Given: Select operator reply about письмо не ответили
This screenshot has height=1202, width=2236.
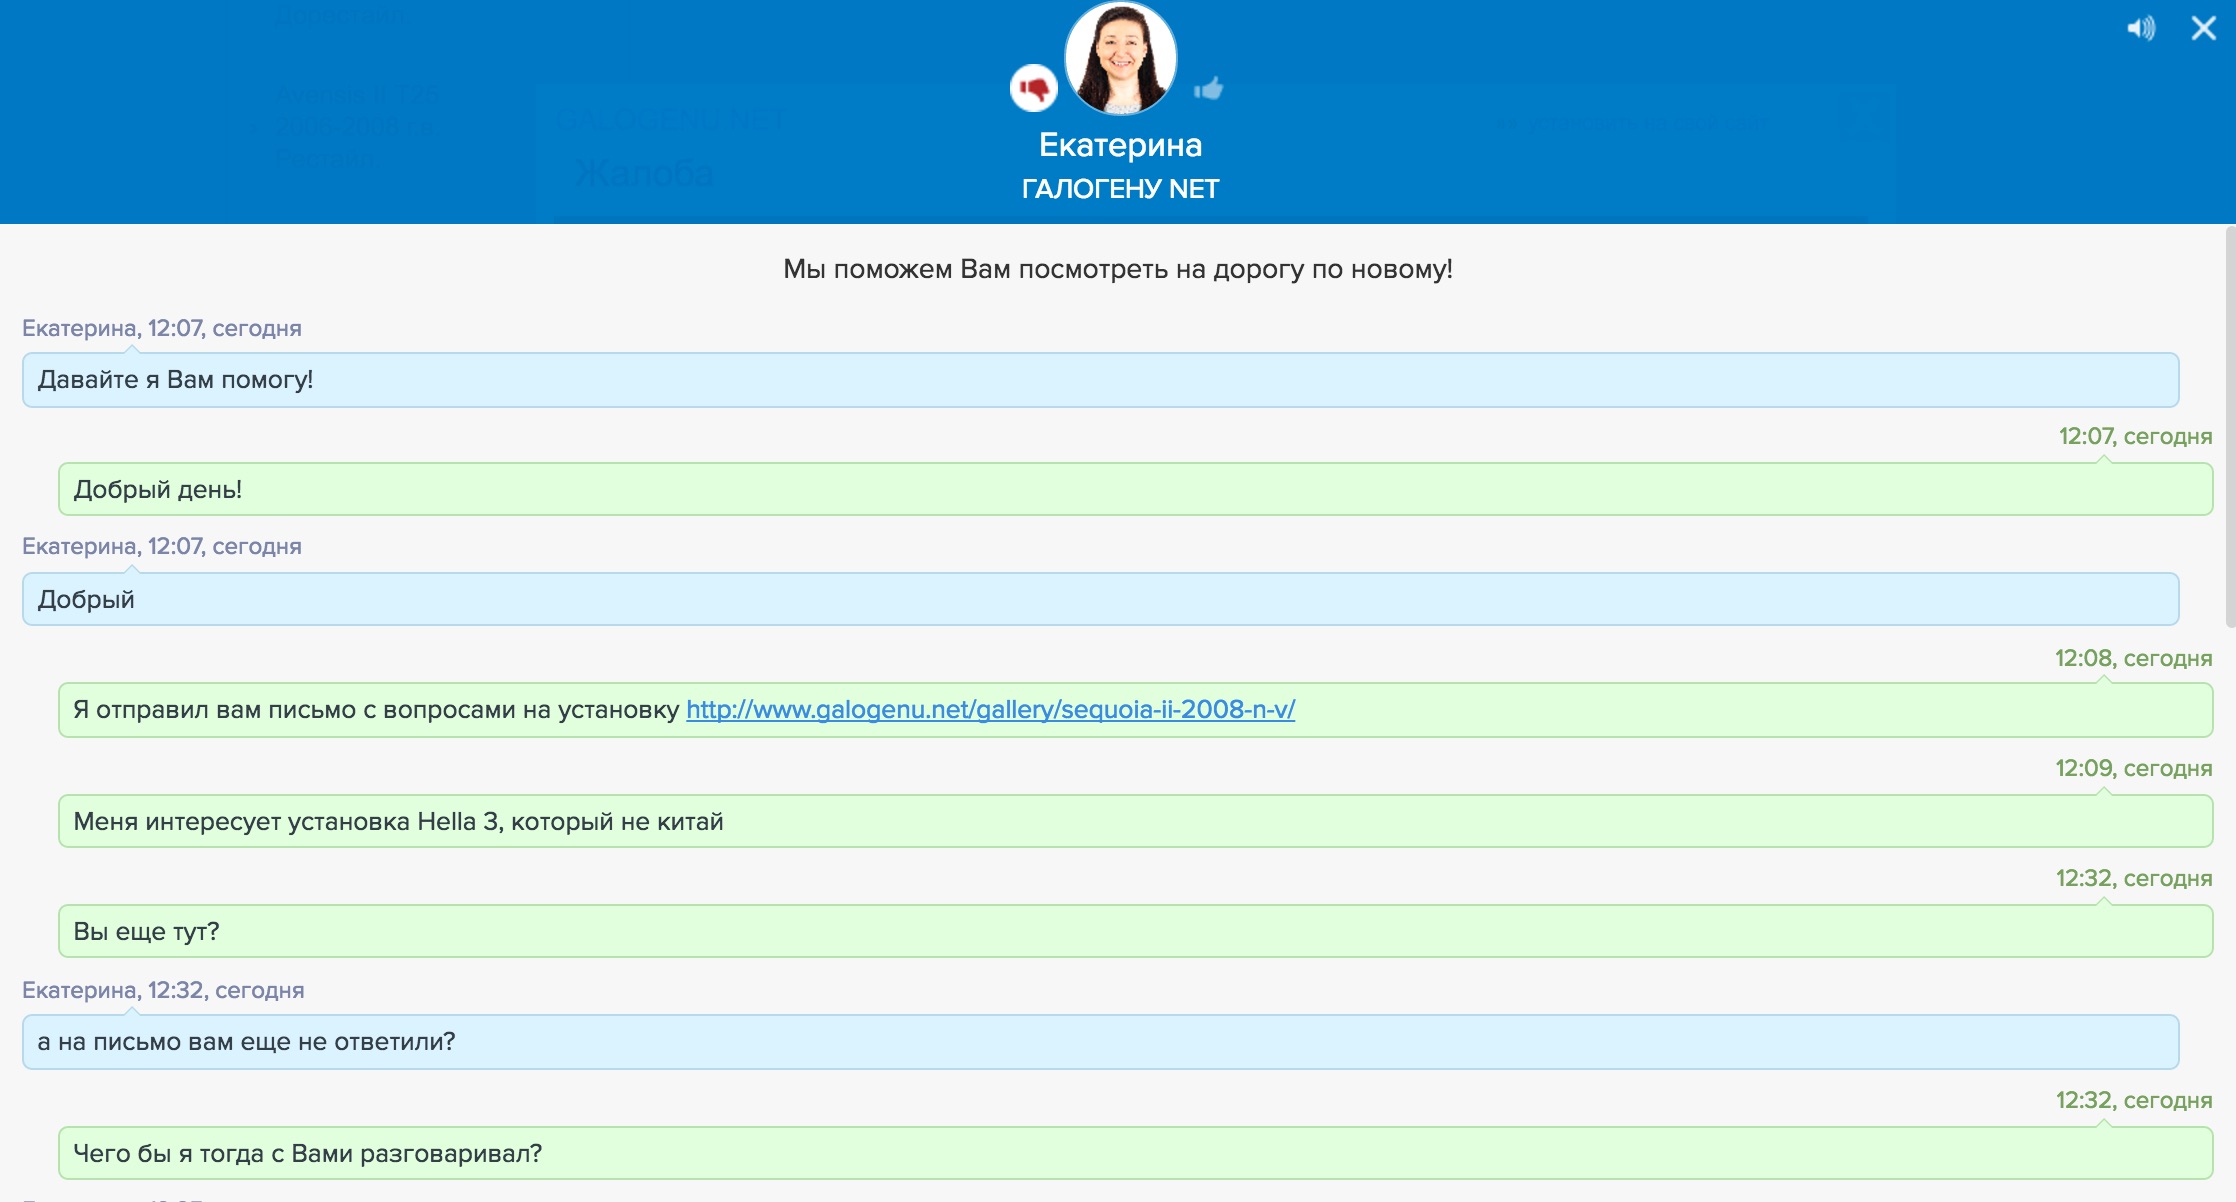Looking at the screenshot, I should tap(246, 1042).
